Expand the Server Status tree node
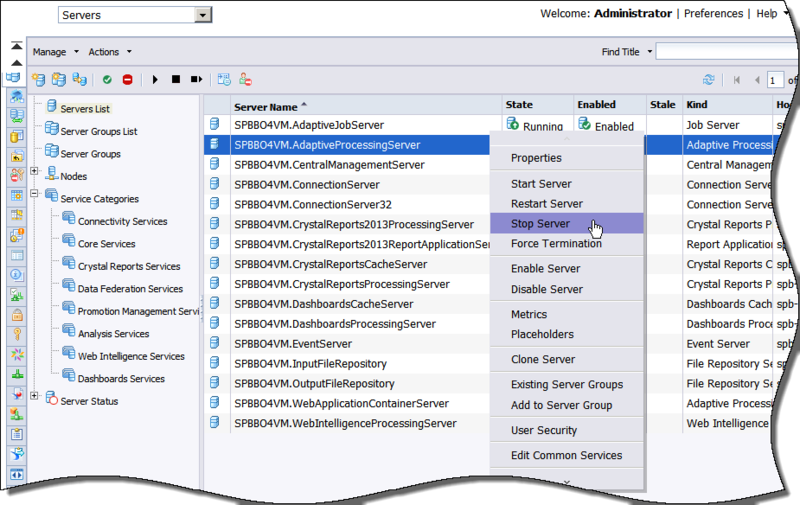Image resolution: width=800 pixels, height=505 pixels. click(x=34, y=396)
